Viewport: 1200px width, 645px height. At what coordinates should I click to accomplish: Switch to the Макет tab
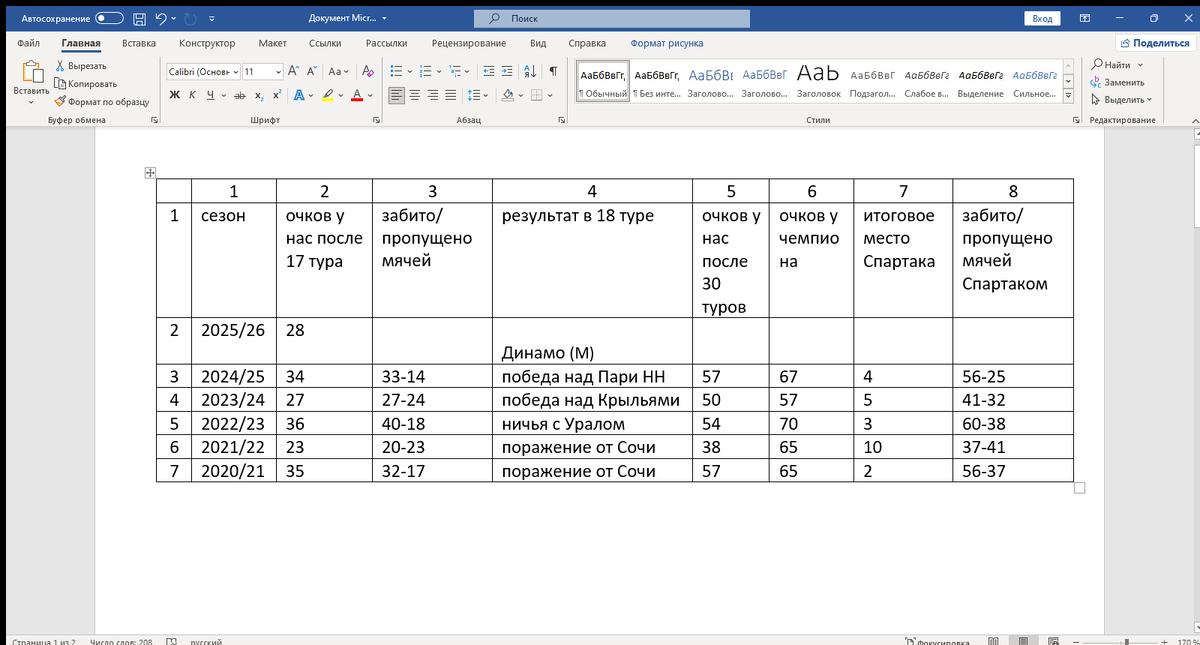(272, 43)
